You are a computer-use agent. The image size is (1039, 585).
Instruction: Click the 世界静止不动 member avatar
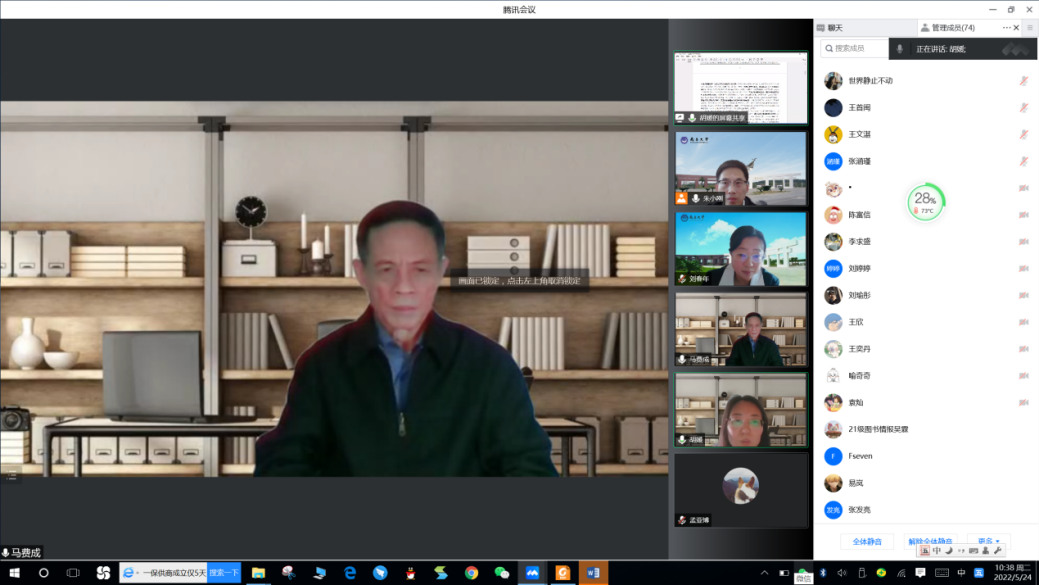tap(833, 81)
